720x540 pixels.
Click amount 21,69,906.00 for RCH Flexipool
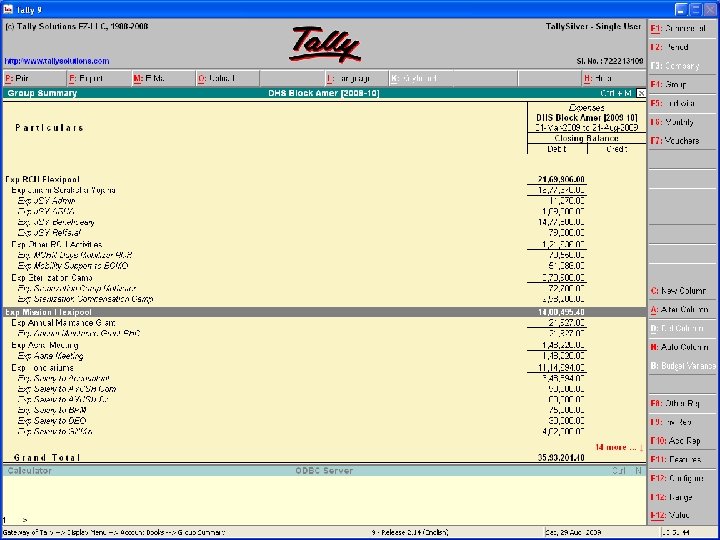coord(561,180)
